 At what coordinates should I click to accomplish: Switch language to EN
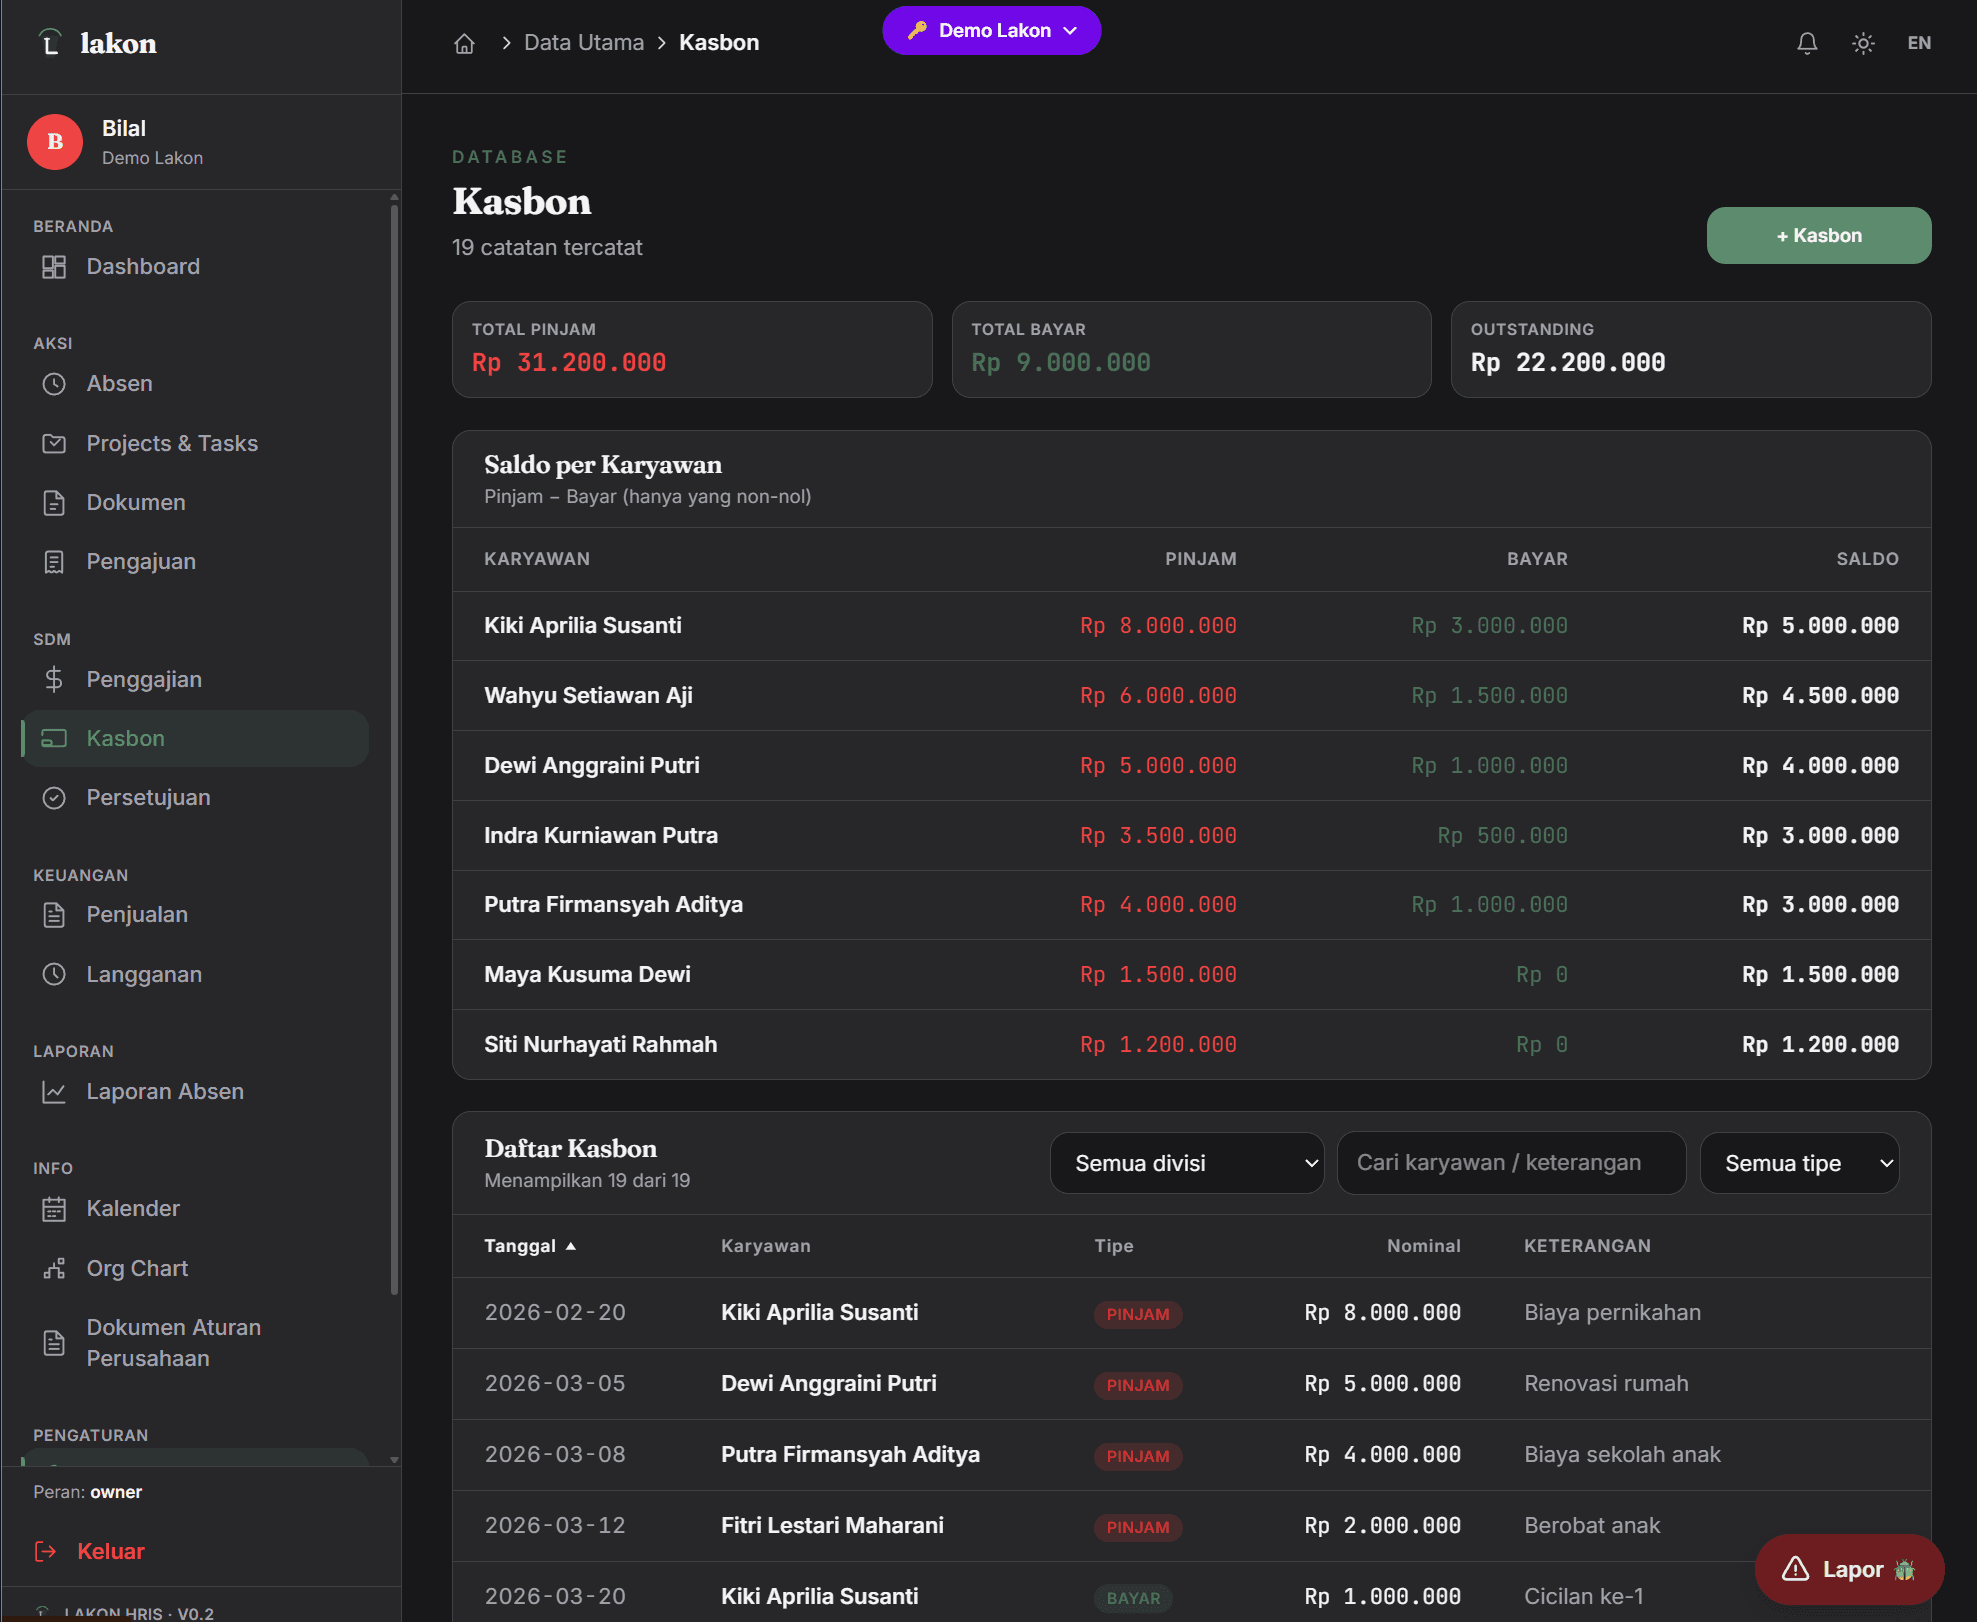pos(1919,43)
